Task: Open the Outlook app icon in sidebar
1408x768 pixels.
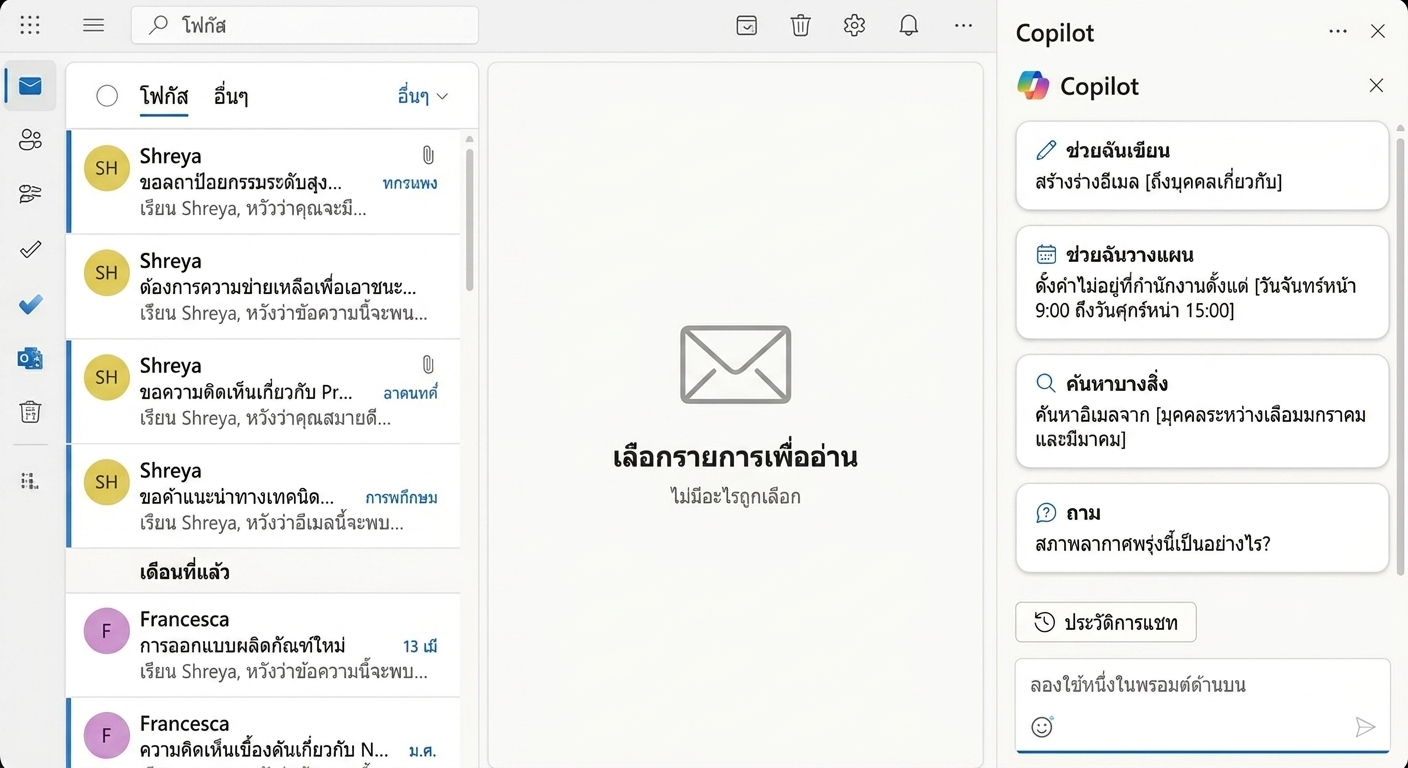Action: click(x=30, y=358)
